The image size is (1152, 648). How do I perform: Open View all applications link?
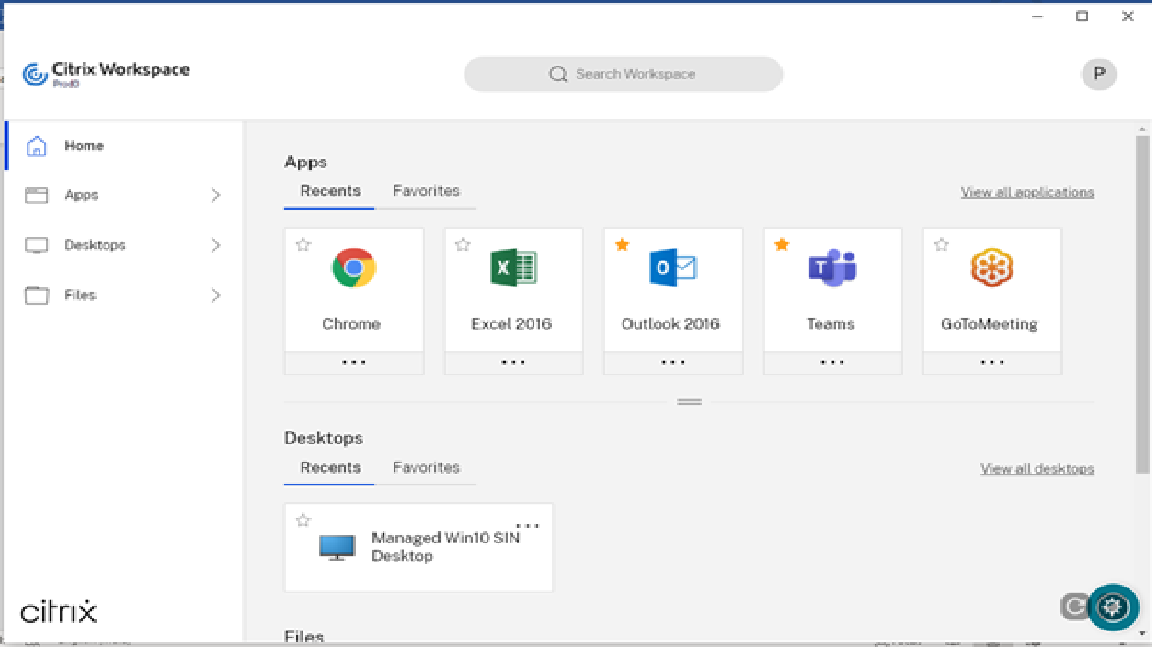1027,192
